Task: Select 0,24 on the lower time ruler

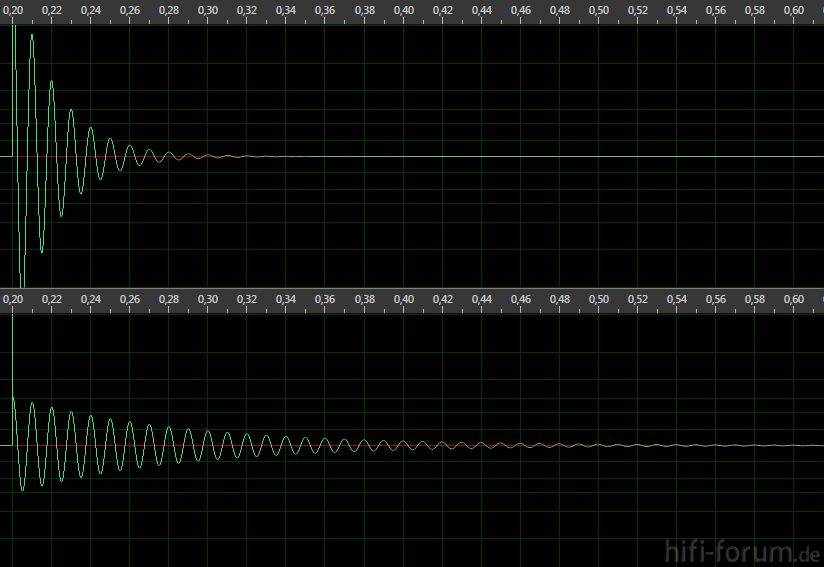Action: [91, 299]
